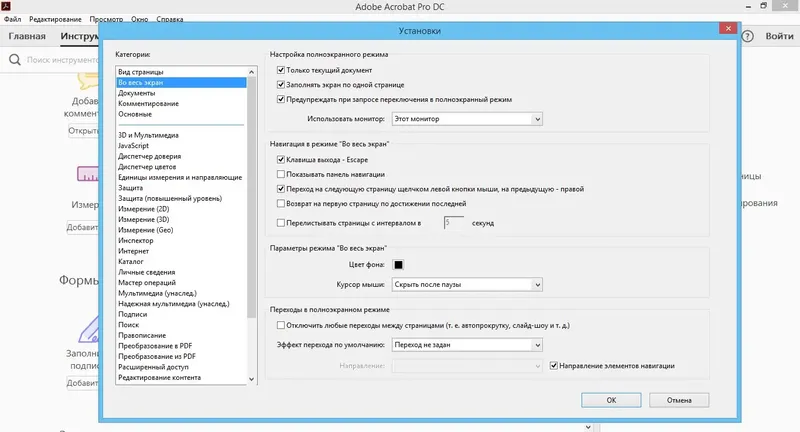Enable 'Отключить любые переходы между страницами' checkbox
This screenshot has height=432, width=800.
point(281,325)
